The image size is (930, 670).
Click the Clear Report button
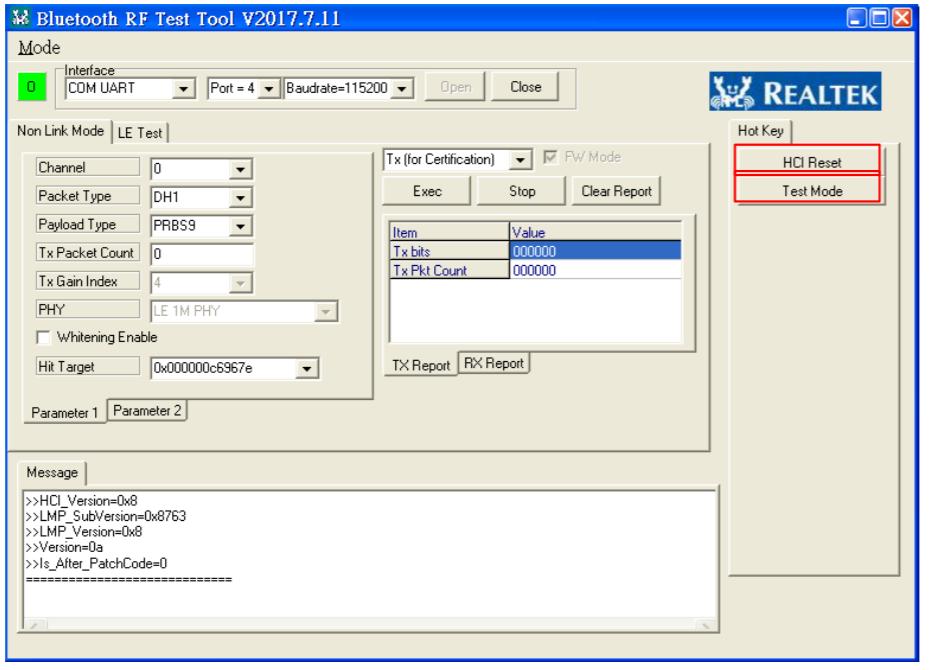tap(616, 192)
